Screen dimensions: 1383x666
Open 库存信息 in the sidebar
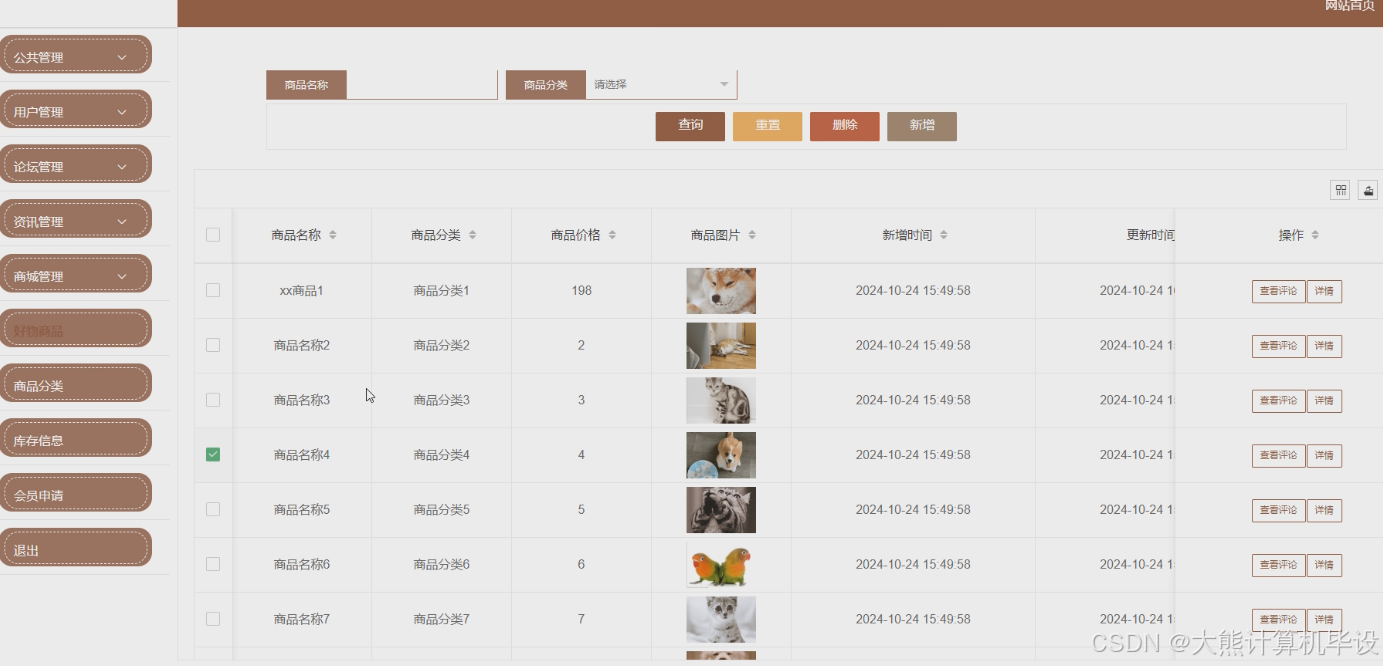[x=74, y=440]
